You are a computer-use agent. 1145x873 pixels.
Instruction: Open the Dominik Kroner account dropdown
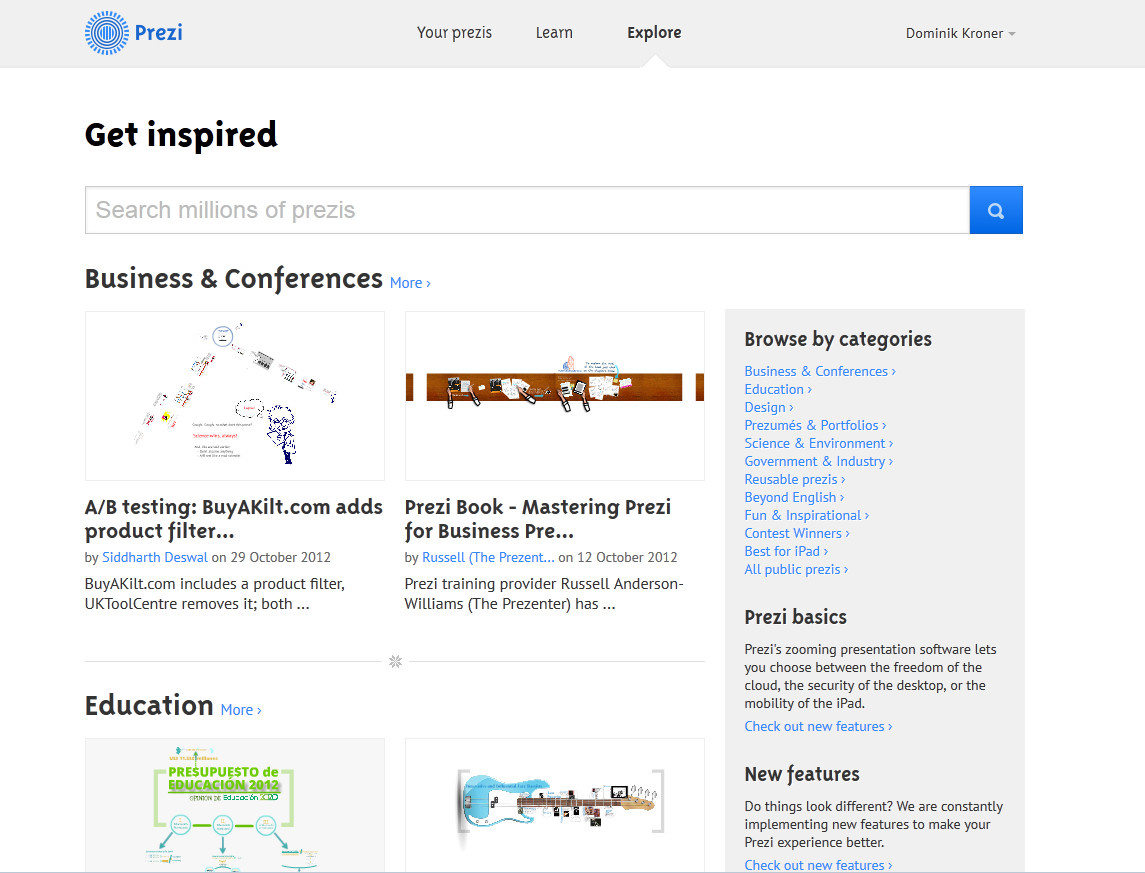tap(960, 33)
